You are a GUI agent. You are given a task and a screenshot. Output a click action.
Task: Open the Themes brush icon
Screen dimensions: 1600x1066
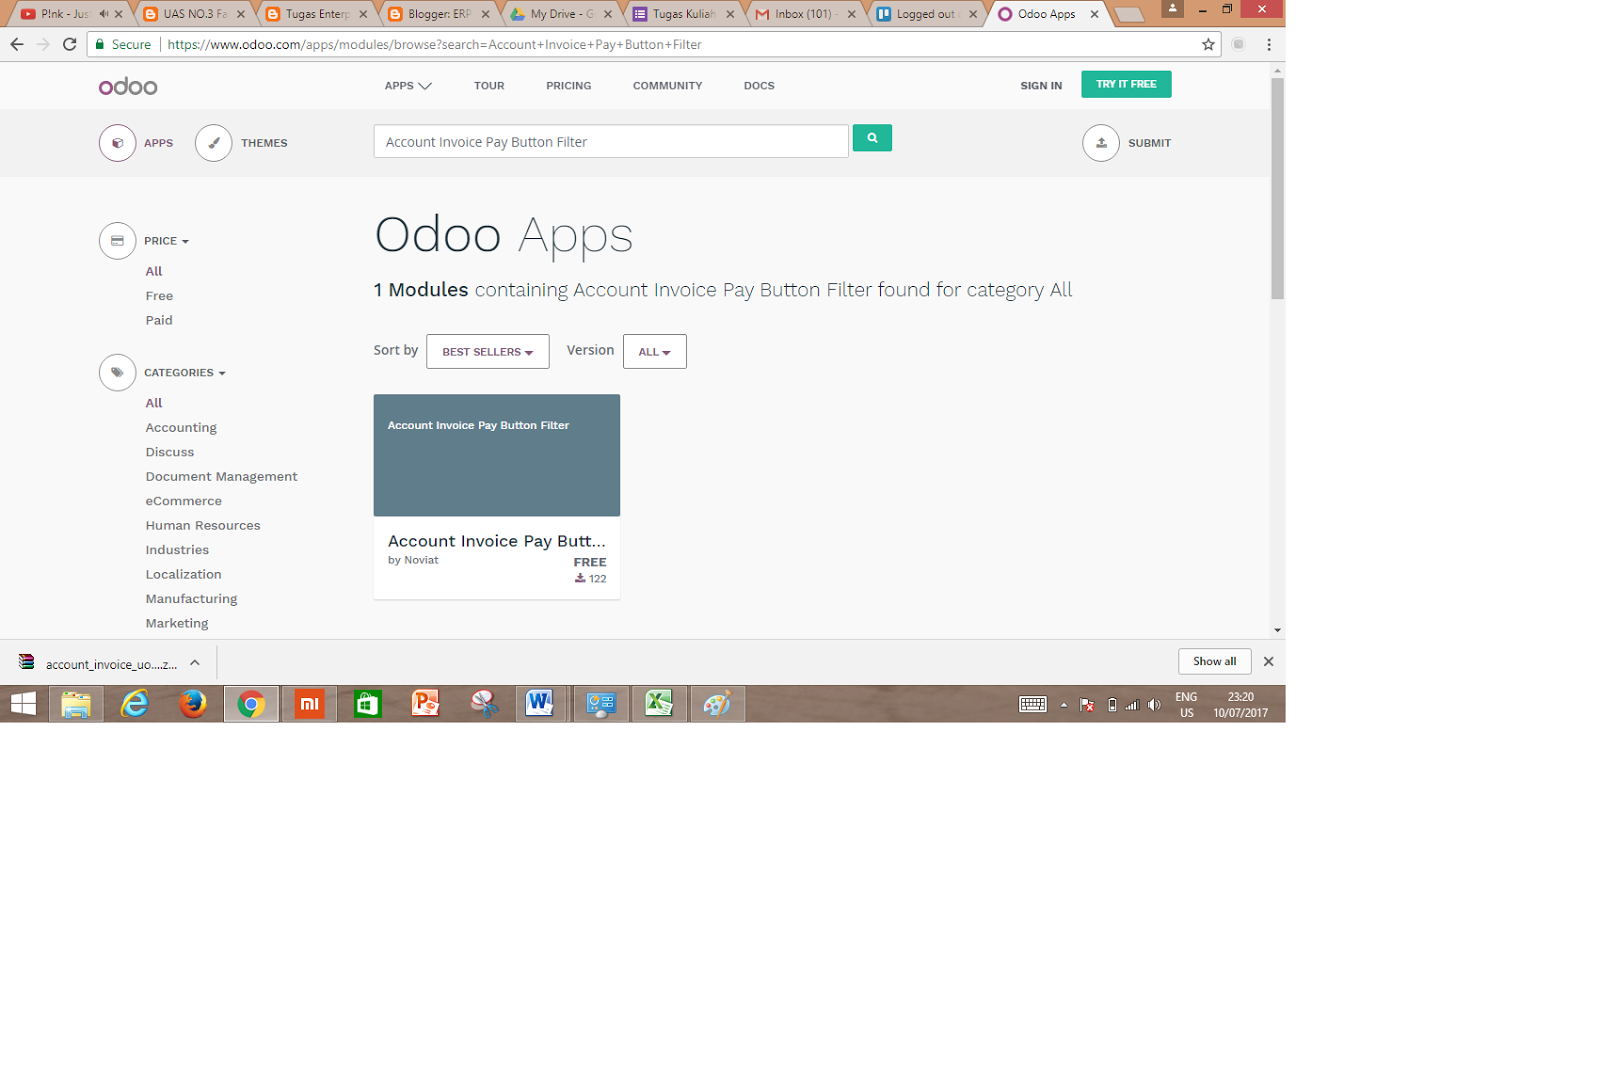(213, 143)
